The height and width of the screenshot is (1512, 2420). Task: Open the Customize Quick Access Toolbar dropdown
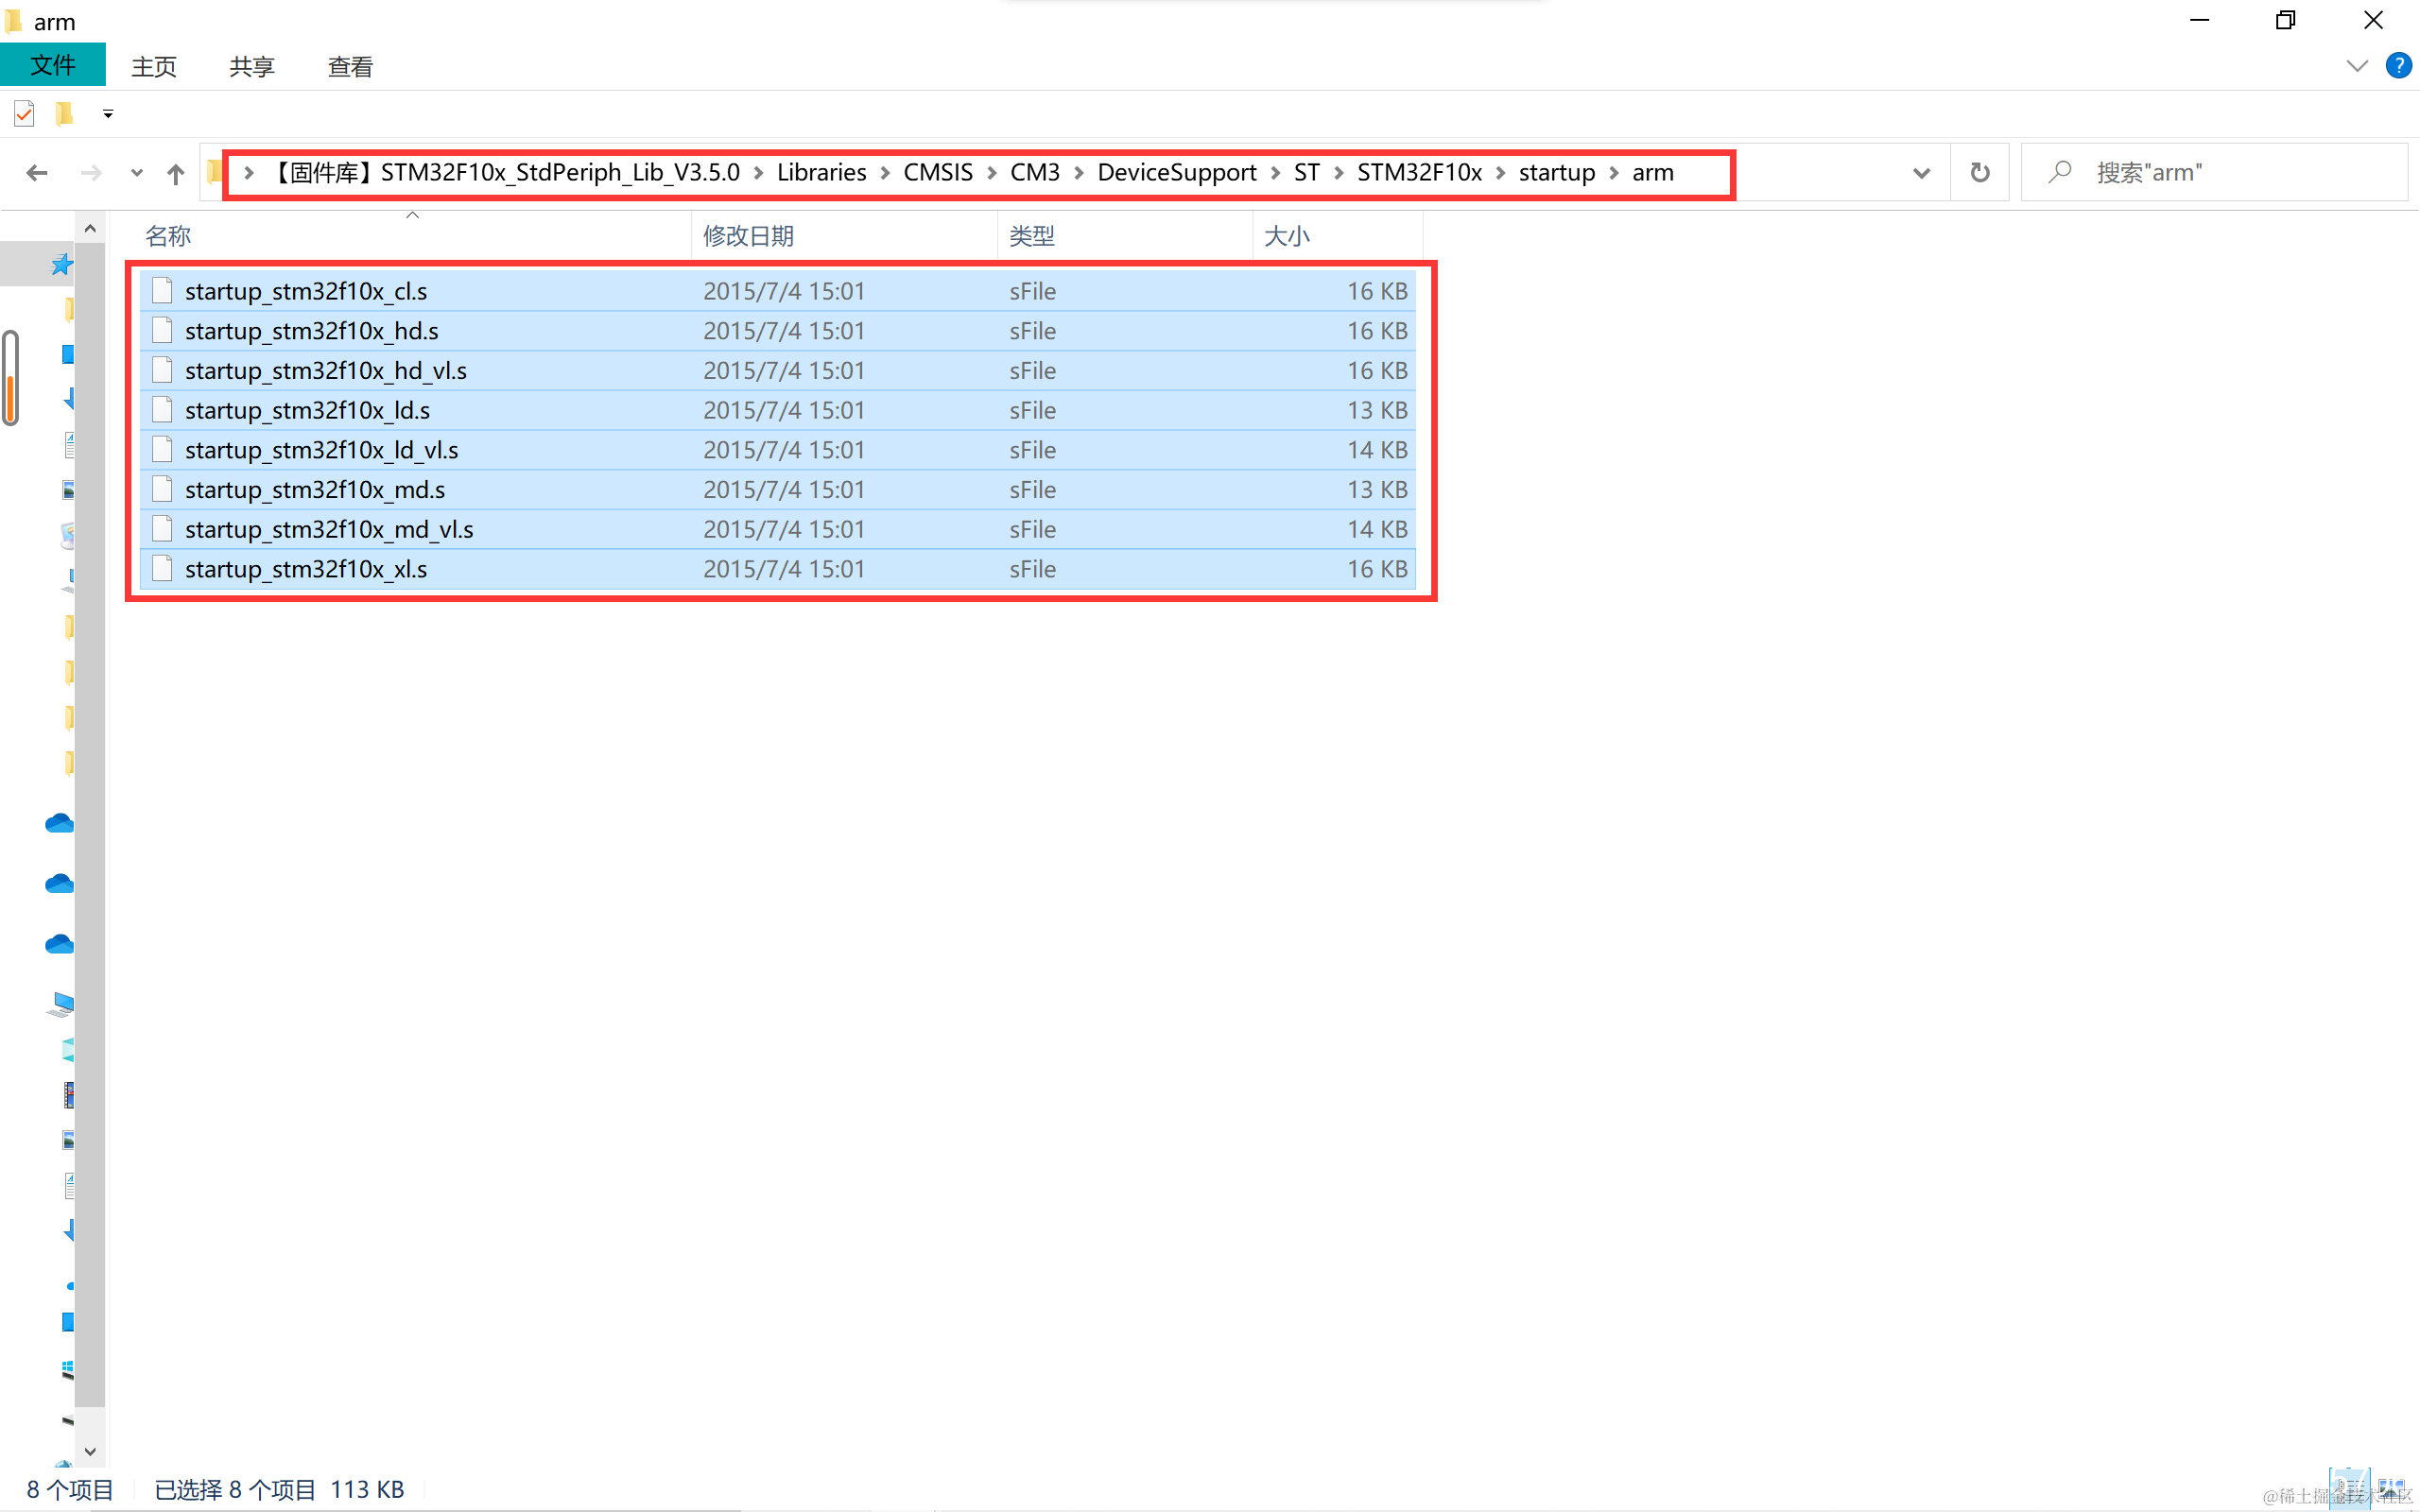108,114
